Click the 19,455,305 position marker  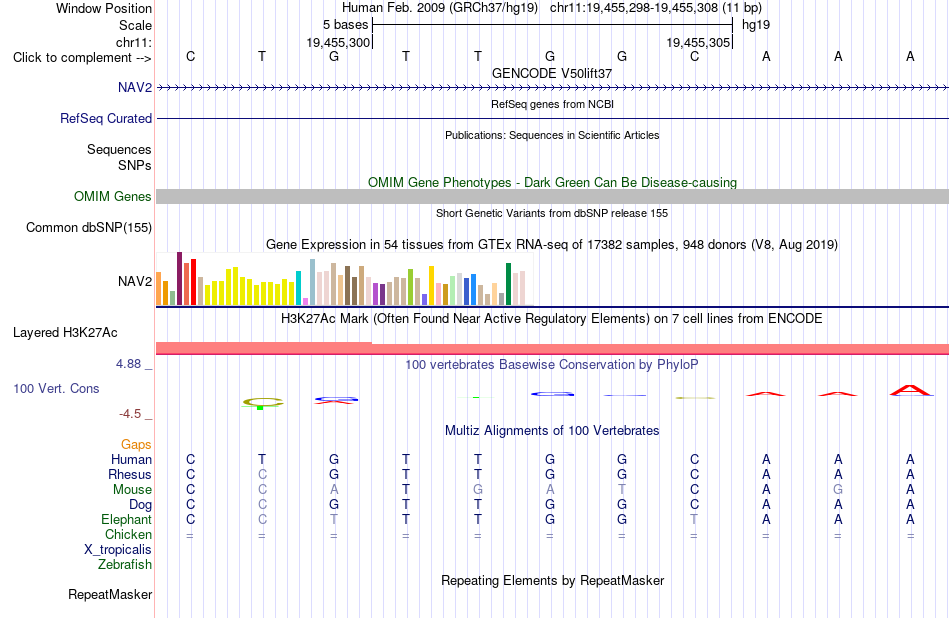(x=698, y=42)
